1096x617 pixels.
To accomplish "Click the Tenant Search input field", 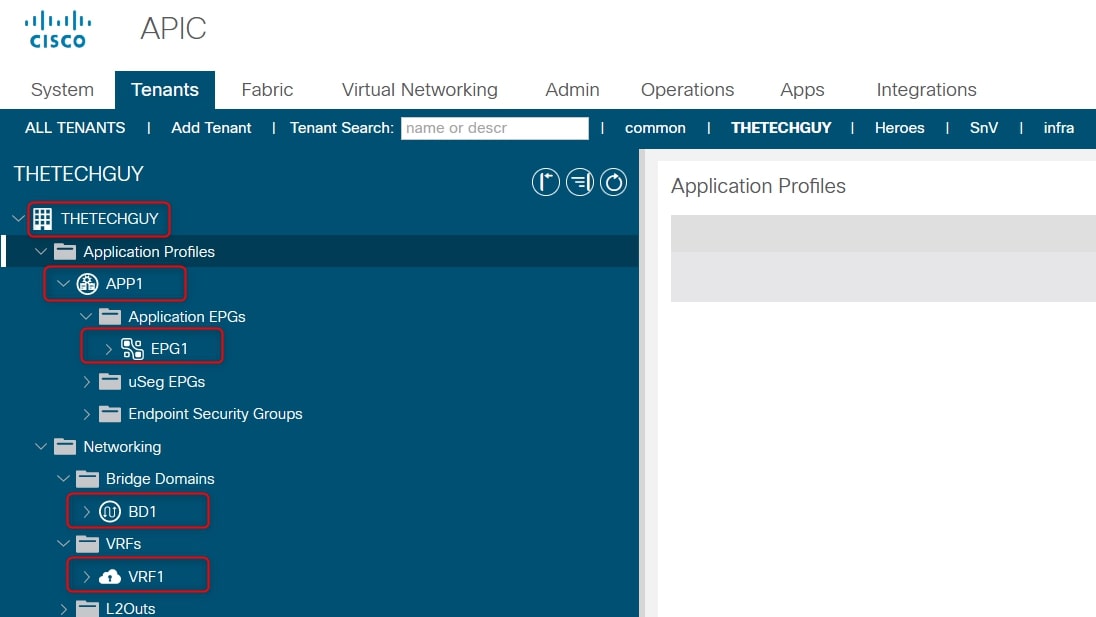I will click(494, 128).
